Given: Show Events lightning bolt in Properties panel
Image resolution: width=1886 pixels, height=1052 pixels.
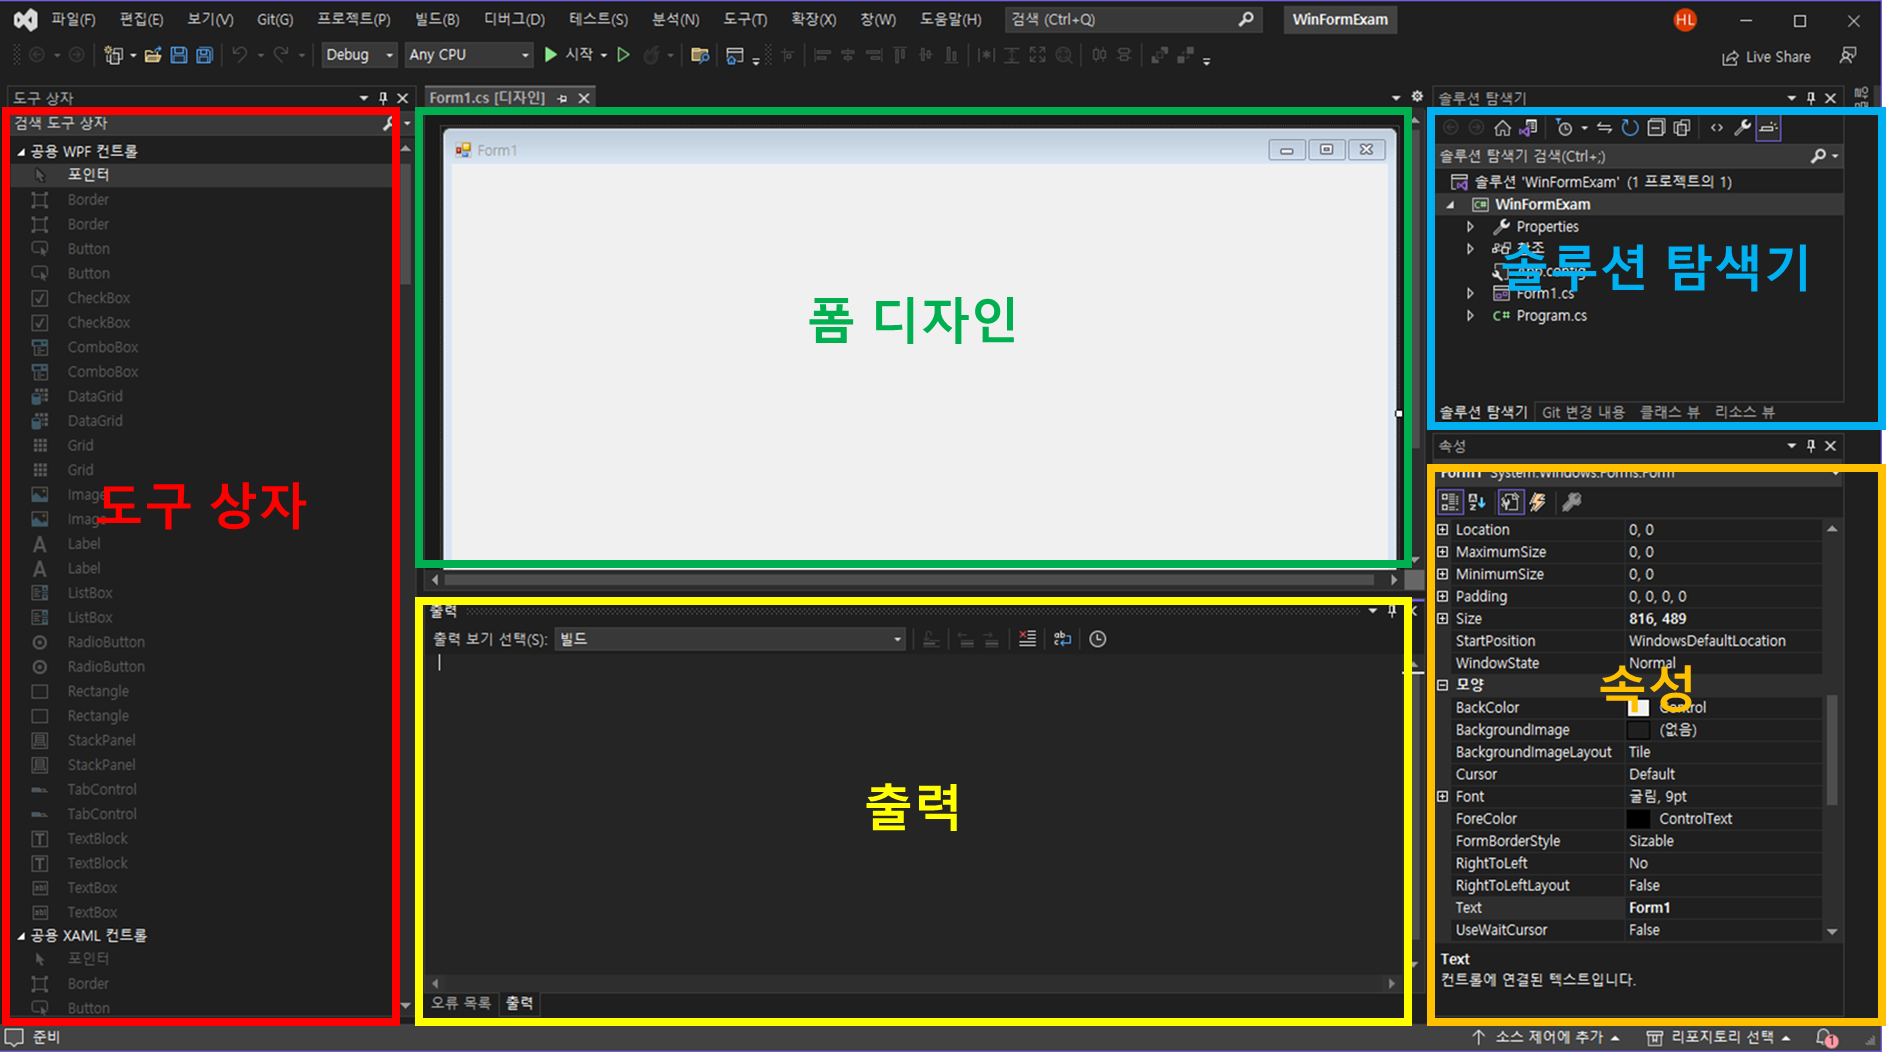Looking at the screenshot, I should coord(1538,502).
